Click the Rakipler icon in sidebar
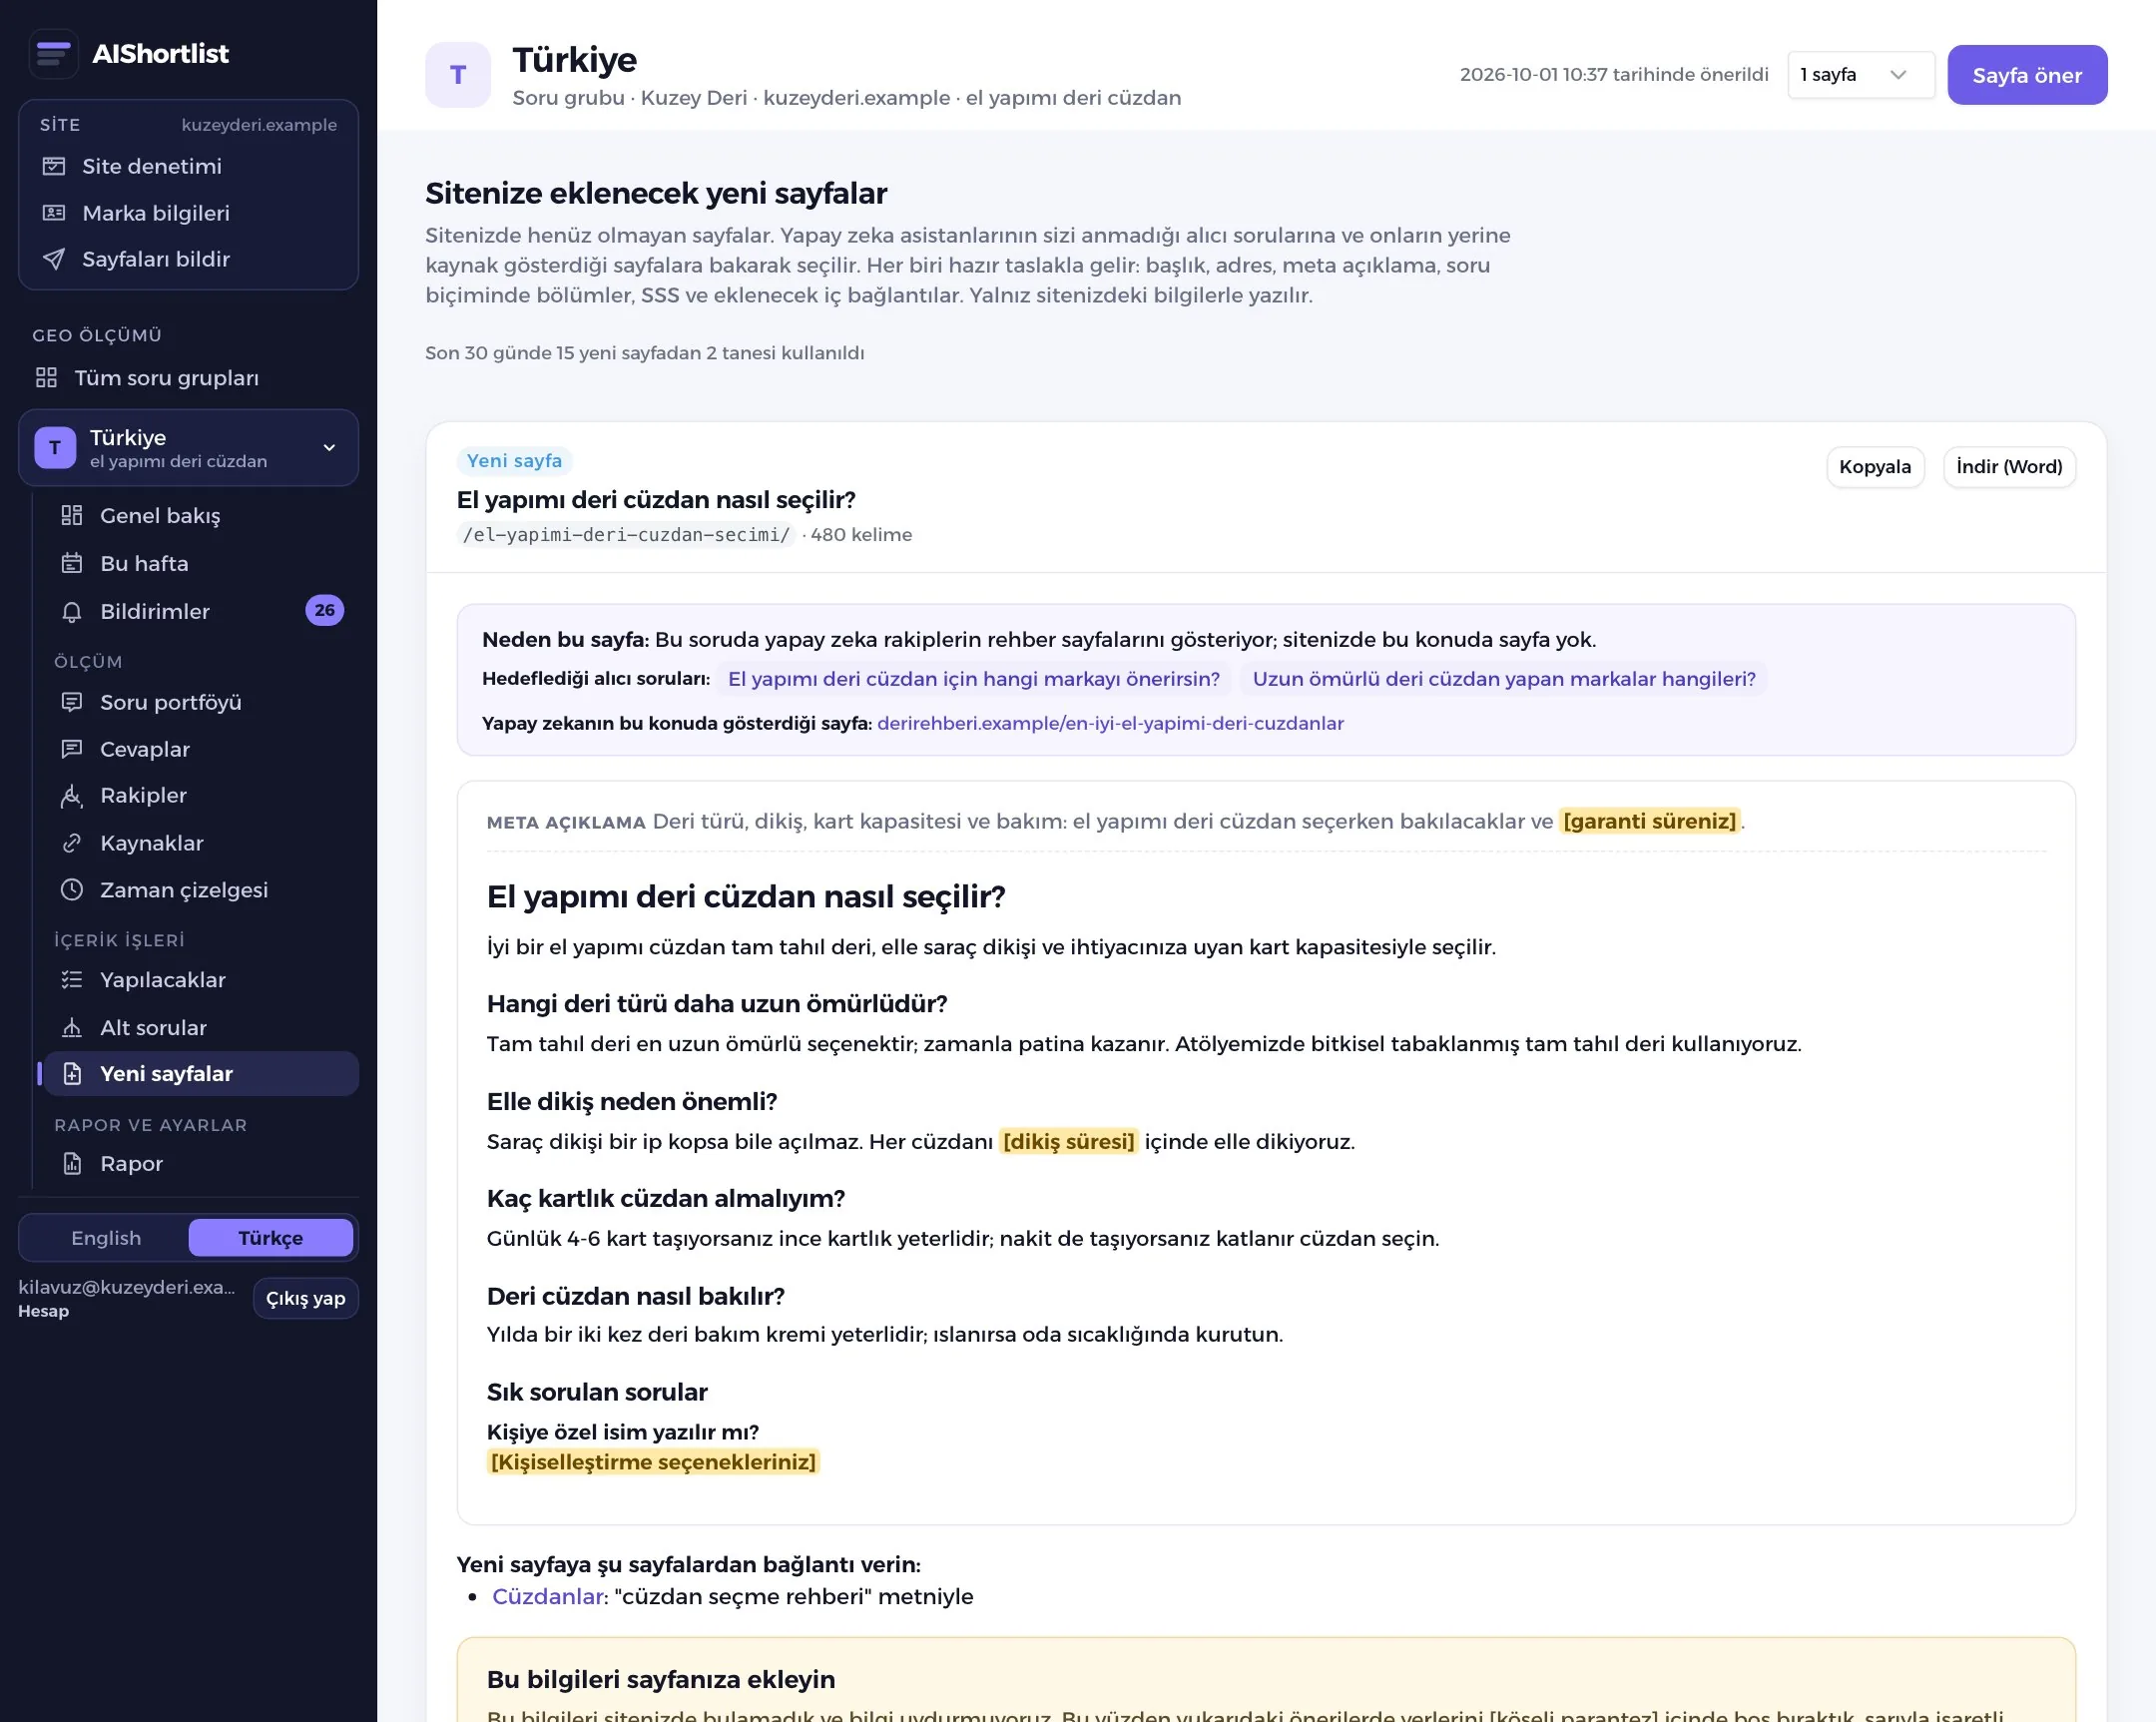The width and height of the screenshot is (2156, 1722). coord(72,796)
